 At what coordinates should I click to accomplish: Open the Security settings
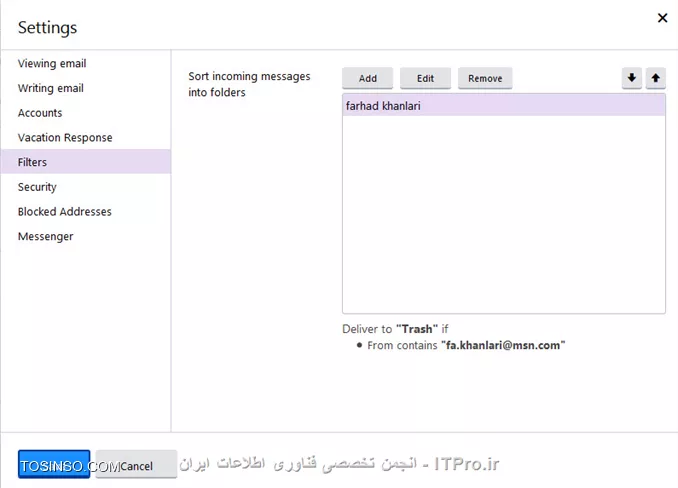(37, 187)
